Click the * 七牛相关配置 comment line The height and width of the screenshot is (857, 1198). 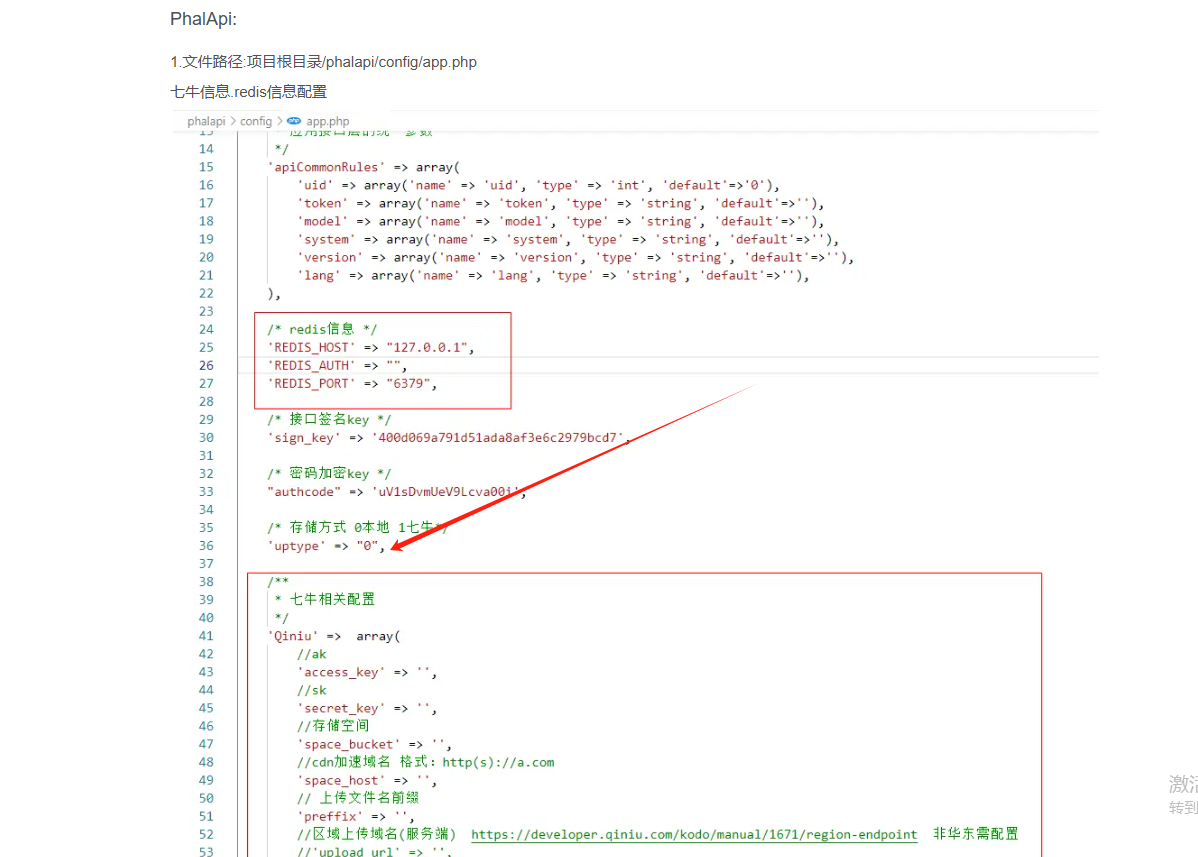pyautogui.click(x=325, y=600)
